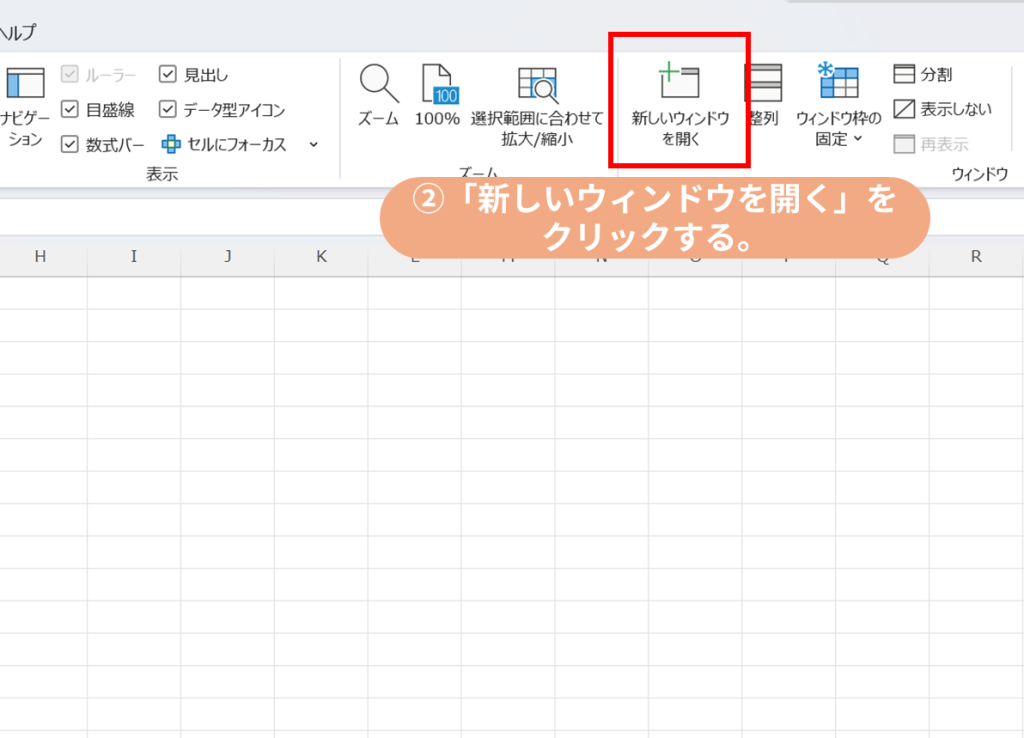Click the Zoom magnifier icon
The image size is (1024, 738).
[x=378, y=85]
